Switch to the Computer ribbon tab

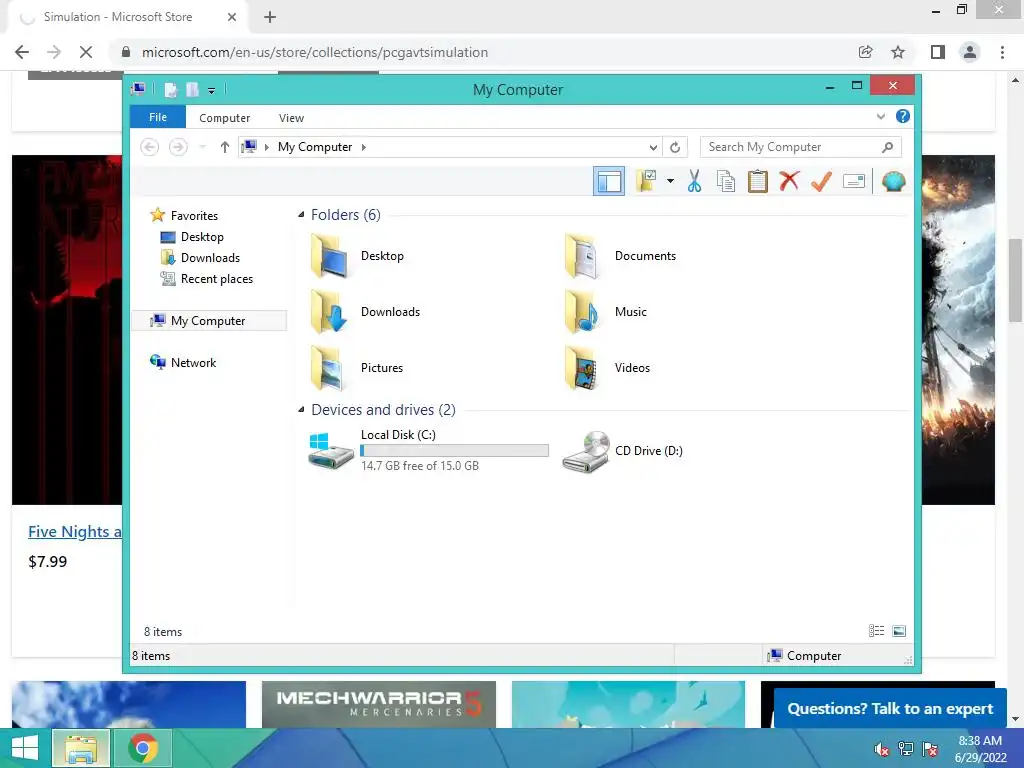225,118
